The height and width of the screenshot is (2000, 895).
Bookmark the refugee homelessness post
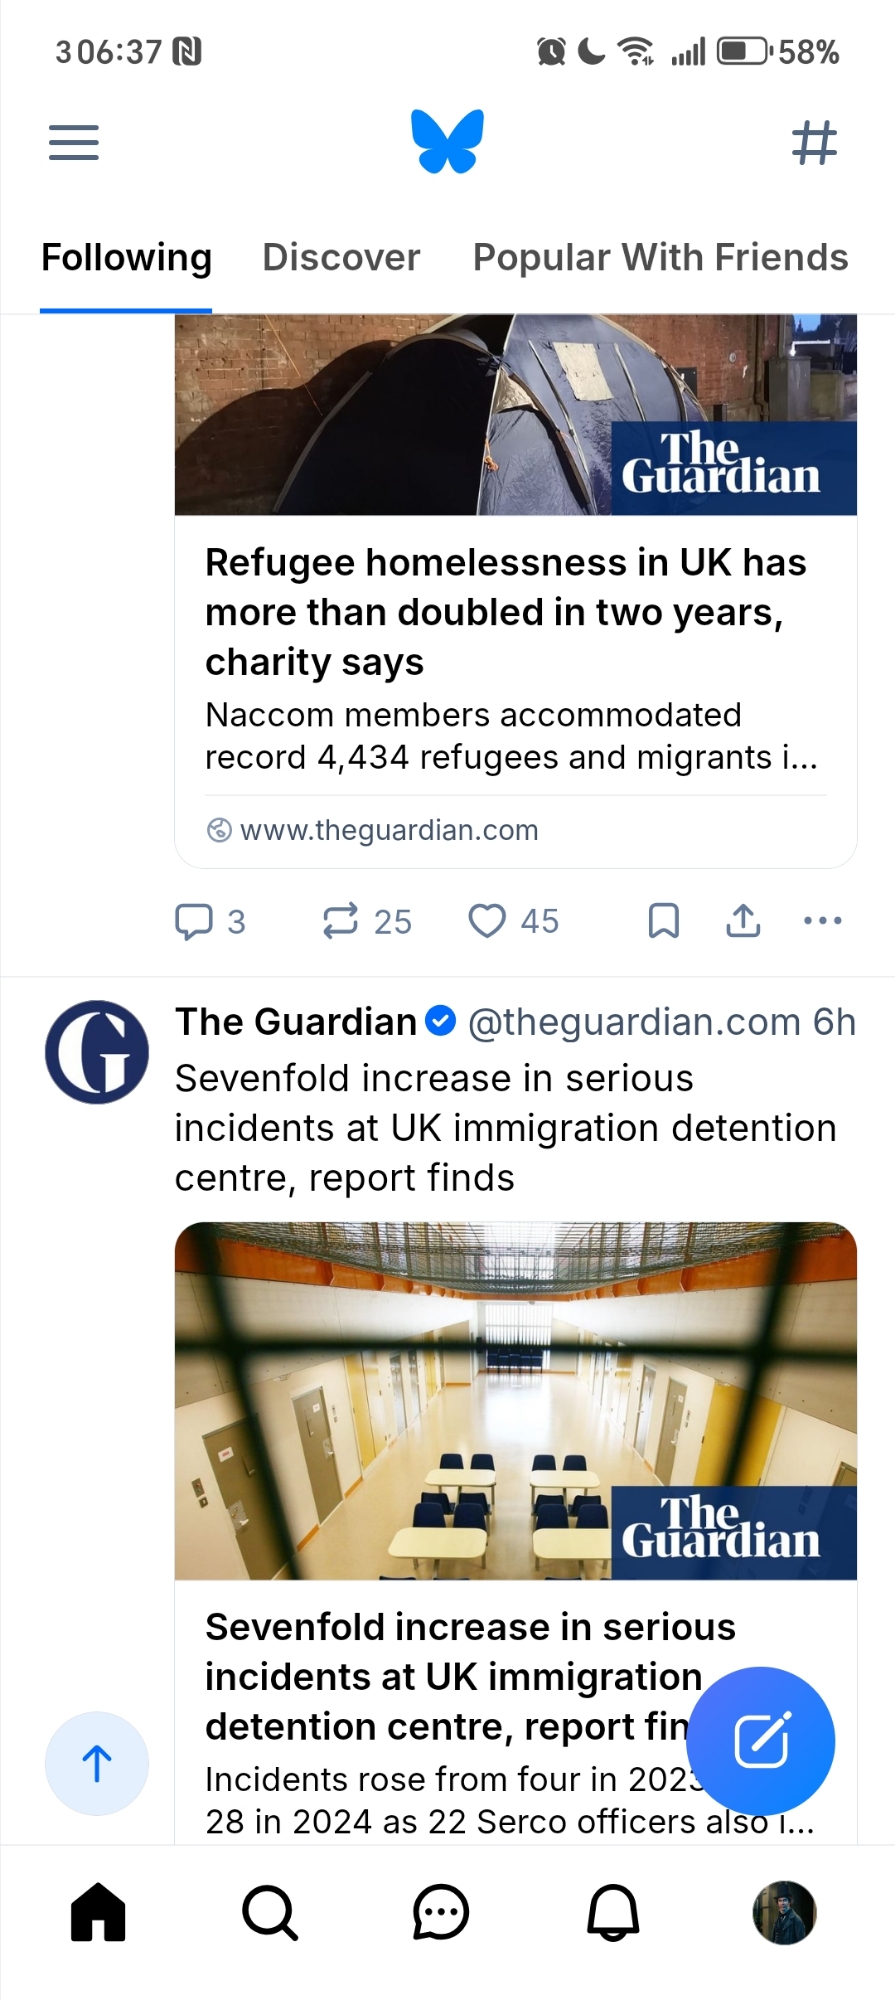664,921
